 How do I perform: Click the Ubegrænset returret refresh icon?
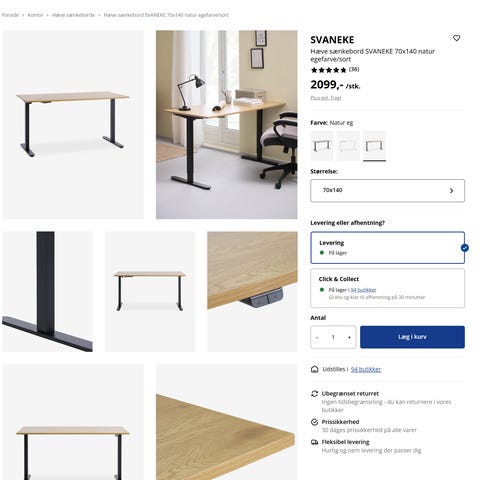(314, 394)
